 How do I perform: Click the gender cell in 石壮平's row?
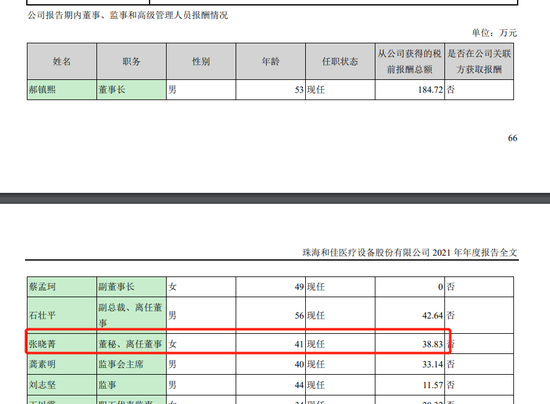(201, 315)
